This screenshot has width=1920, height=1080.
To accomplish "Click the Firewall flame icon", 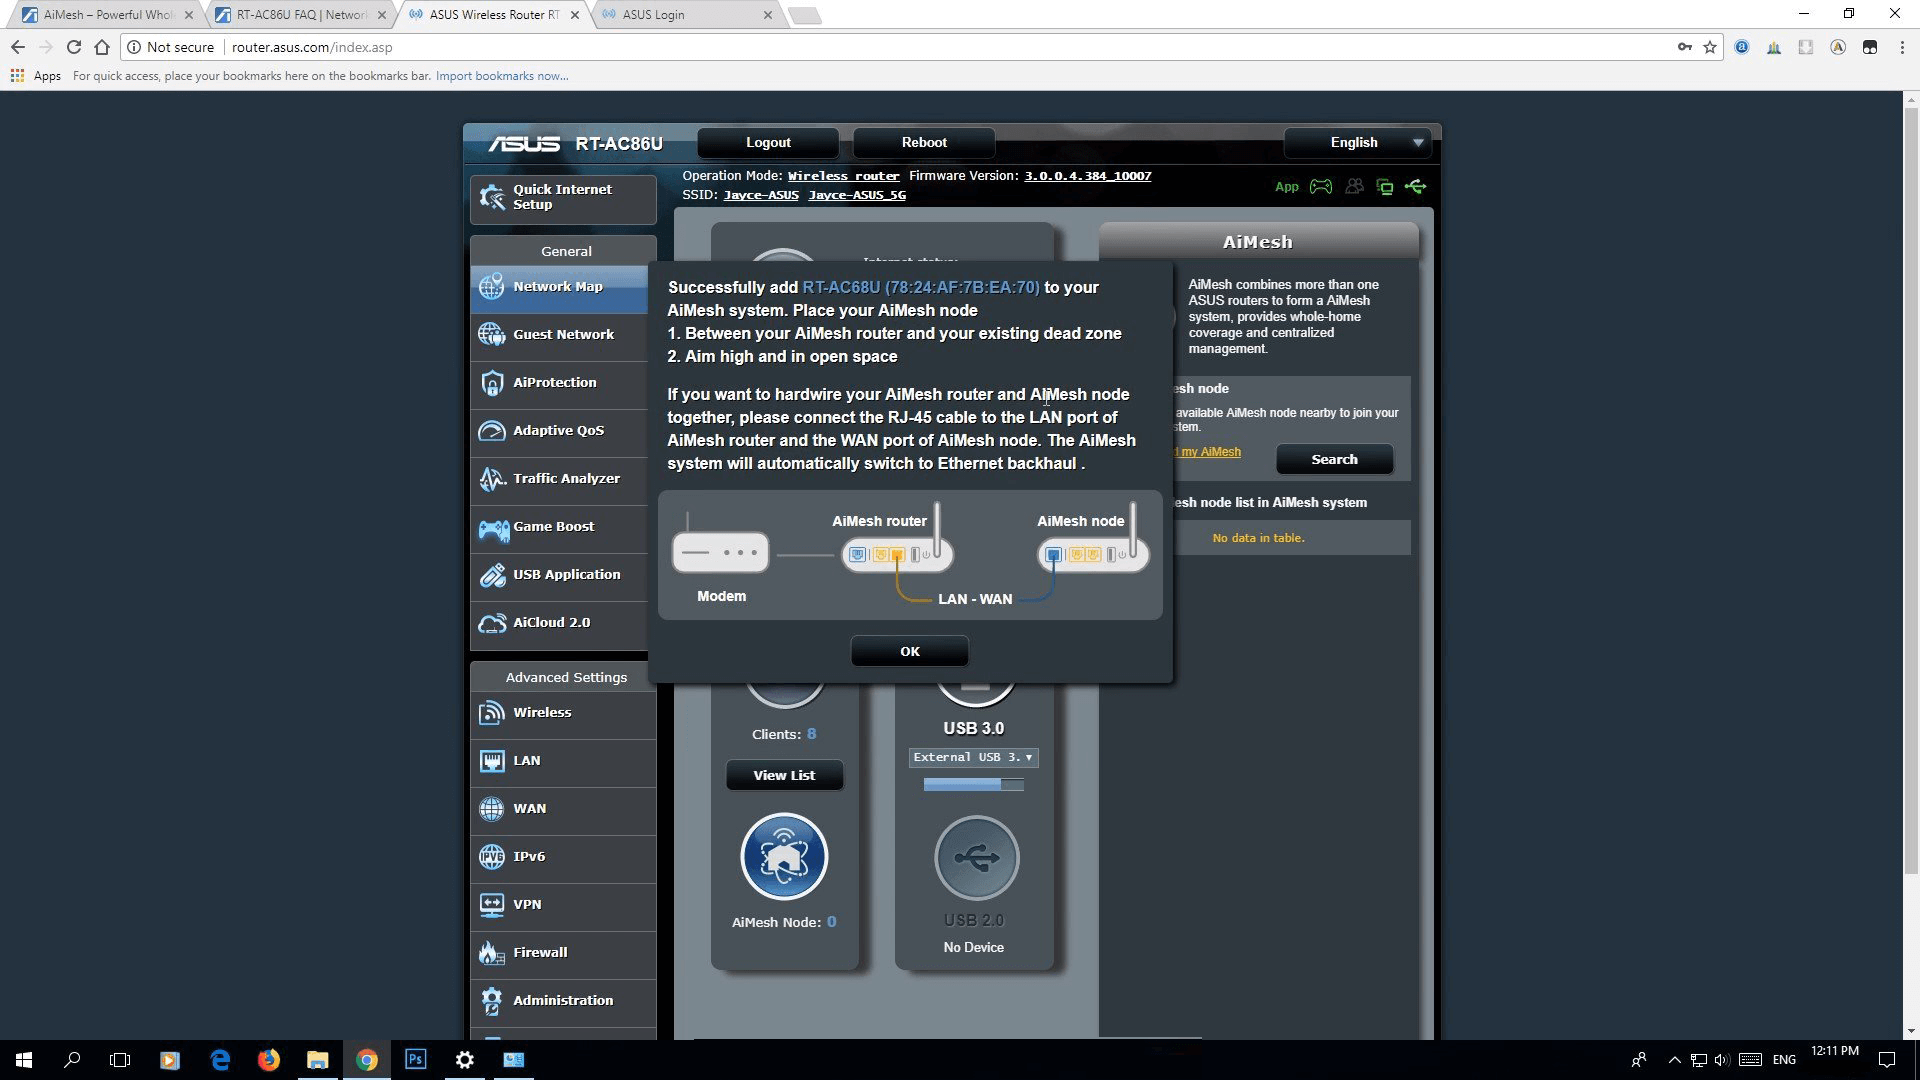I will pos(491,953).
